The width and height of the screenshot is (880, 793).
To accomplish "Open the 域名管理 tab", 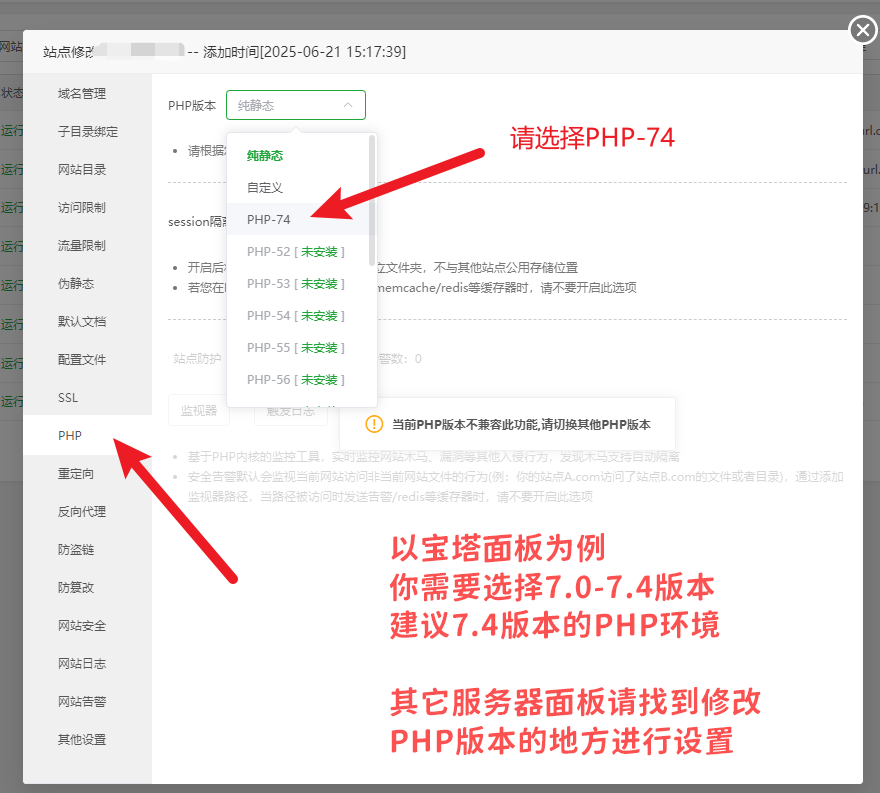I will tap(82, 94).
